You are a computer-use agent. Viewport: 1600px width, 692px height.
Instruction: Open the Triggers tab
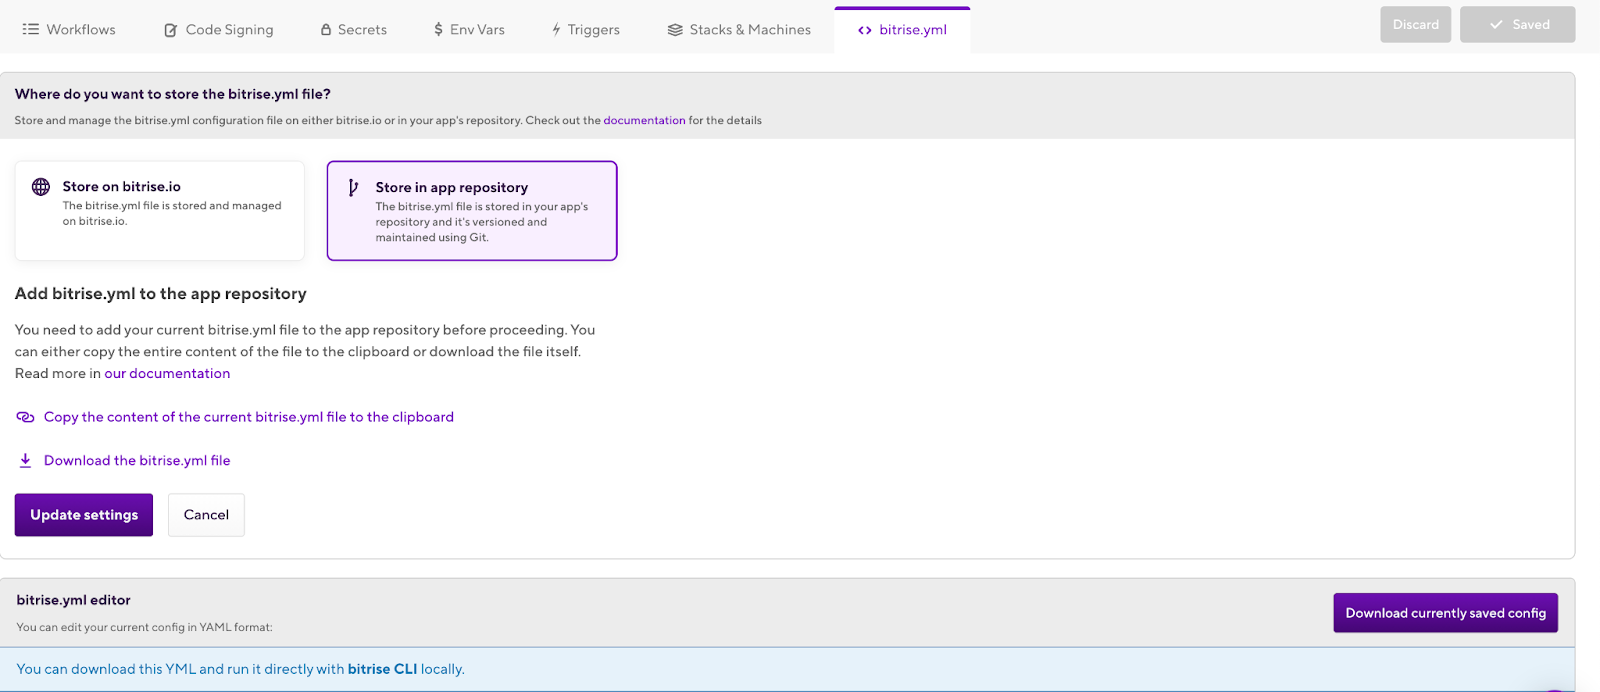pos(585,30)
